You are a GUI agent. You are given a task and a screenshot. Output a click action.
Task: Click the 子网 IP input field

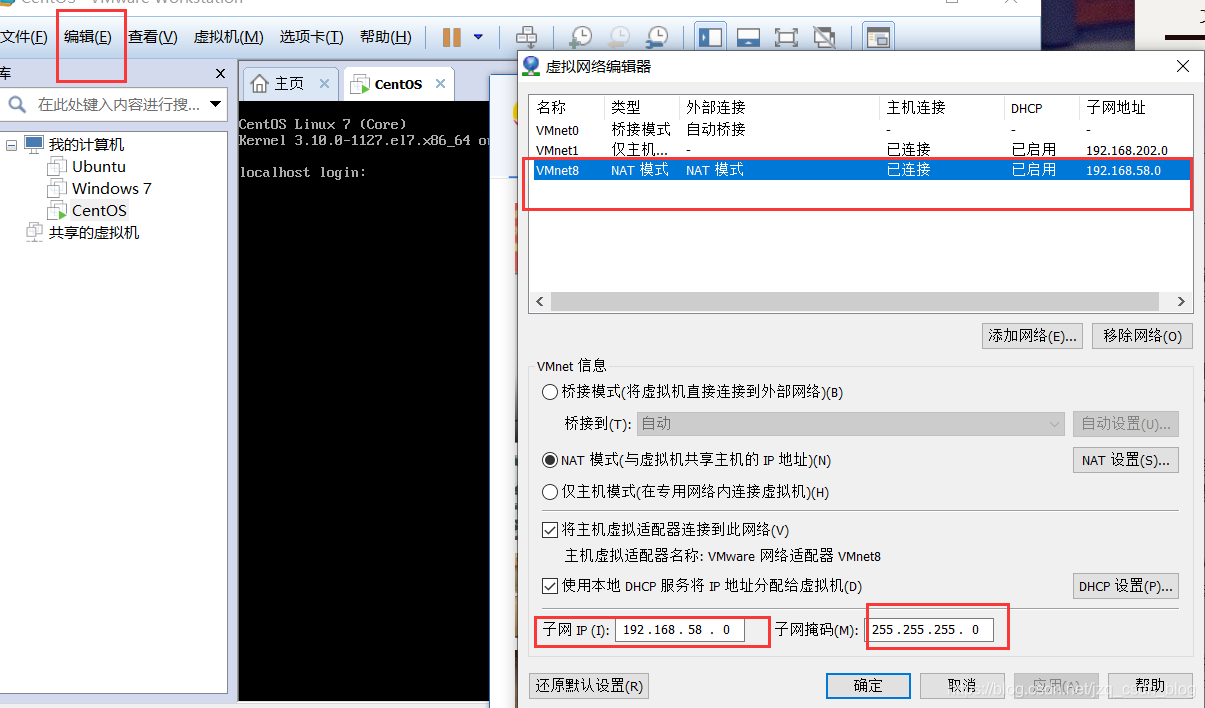679,630
